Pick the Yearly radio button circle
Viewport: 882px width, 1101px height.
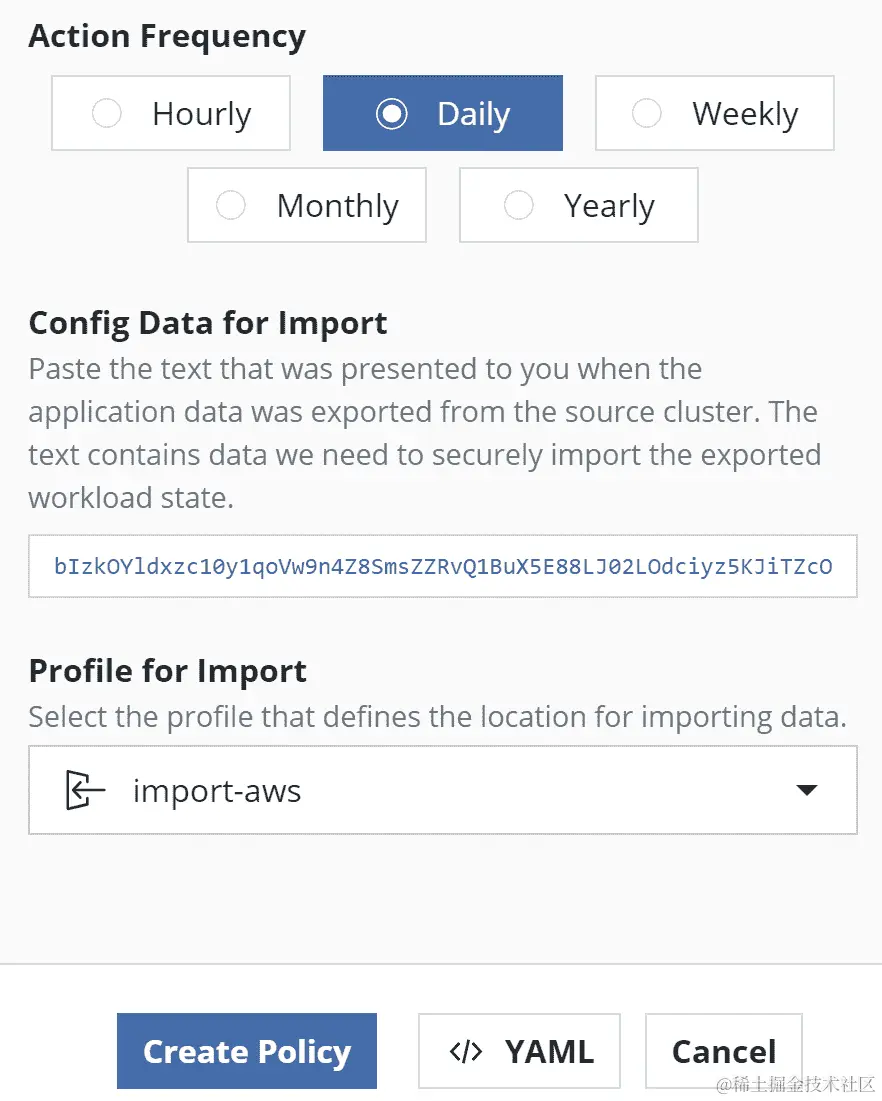click(519, 206)
